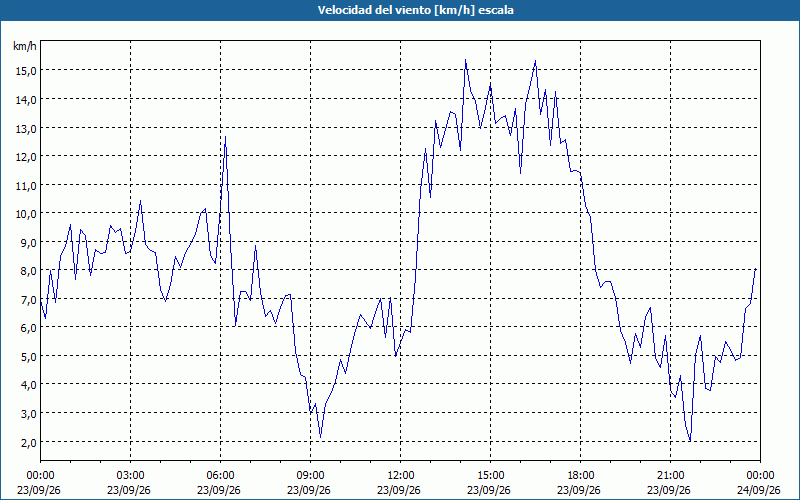This screenshot has height=500, width=800.
Task: Click the '24/09/26' date label
Action: 759,490
